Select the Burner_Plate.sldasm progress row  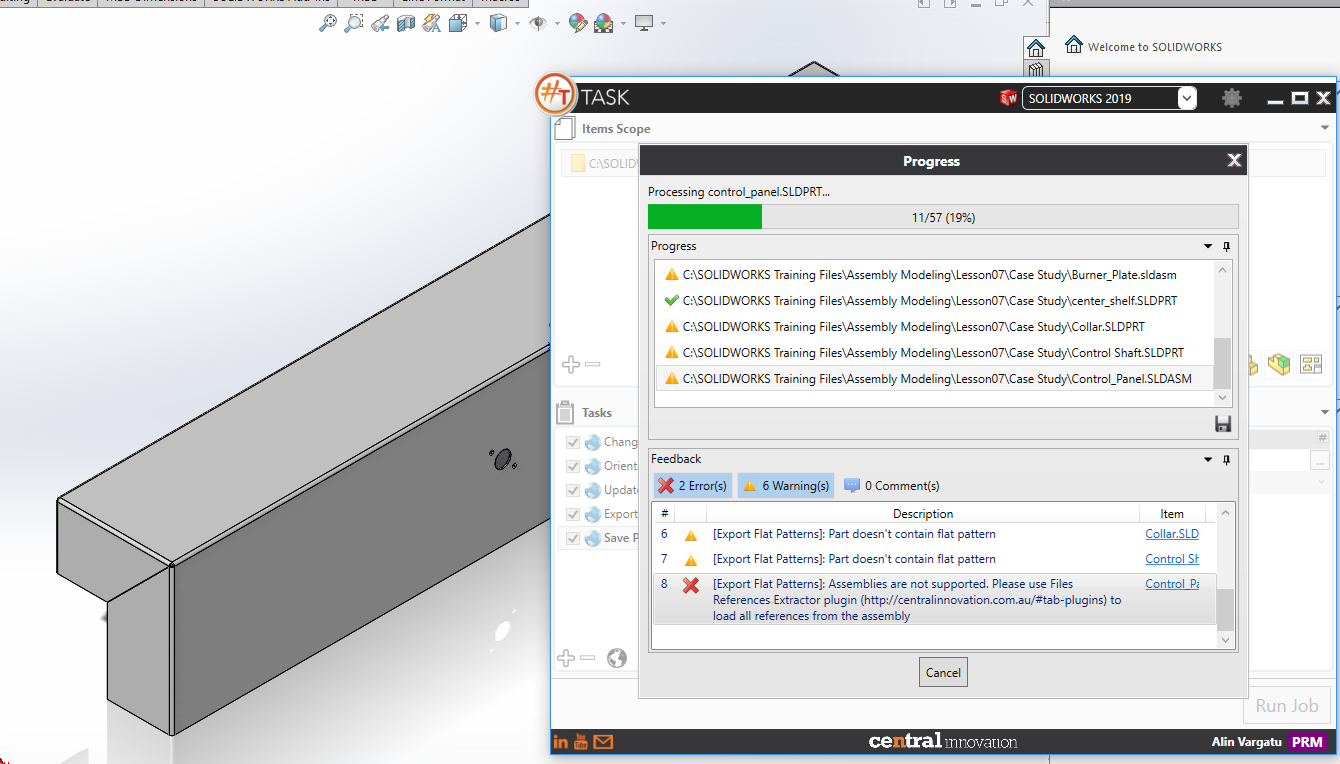[934, 275]
